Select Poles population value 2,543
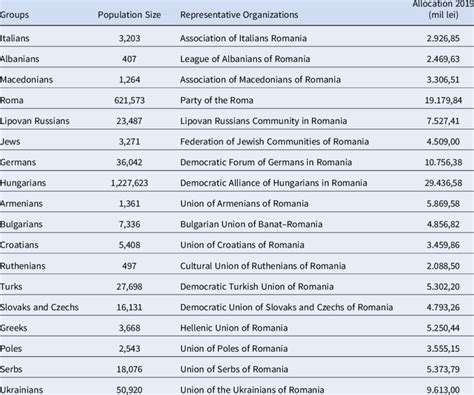 click(x=129, y=349)
